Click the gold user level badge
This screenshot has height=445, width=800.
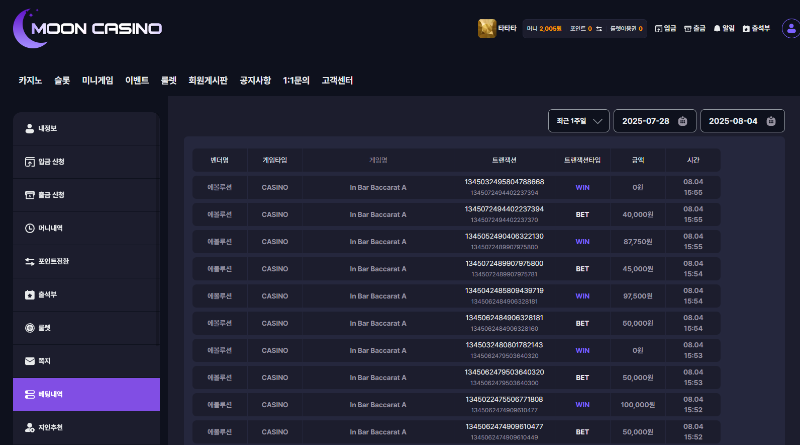coord(487,29)
